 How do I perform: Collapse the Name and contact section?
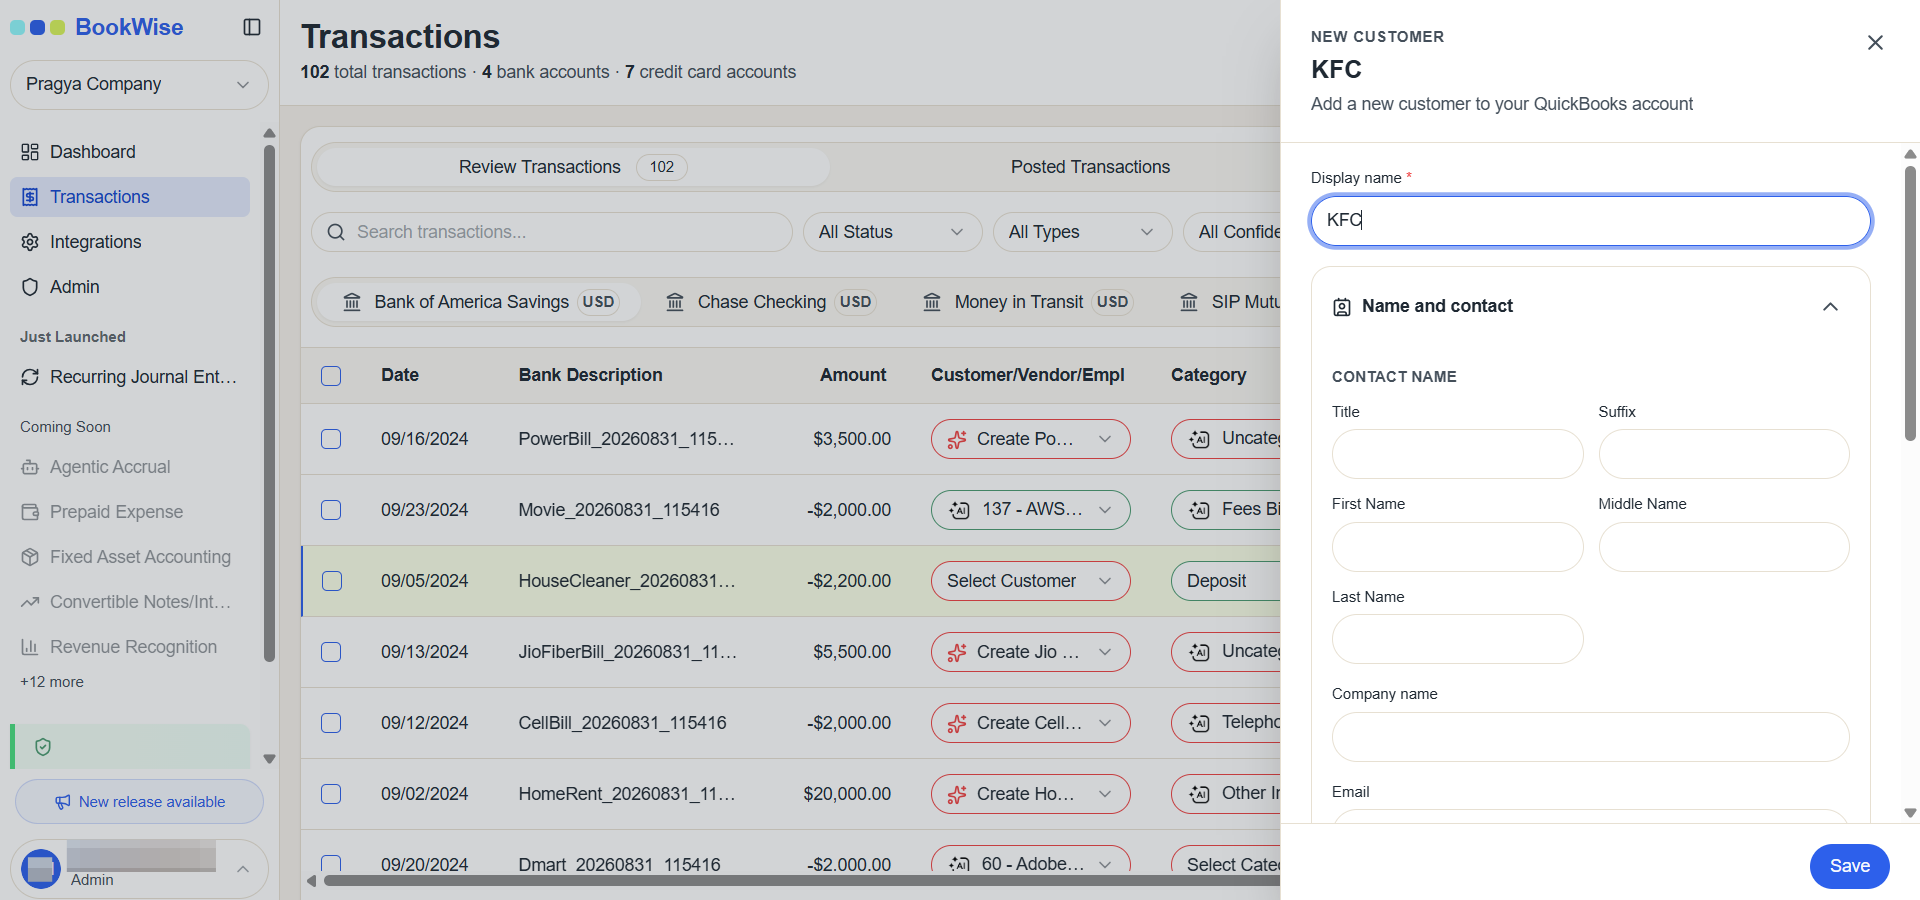pos(1830,307)
